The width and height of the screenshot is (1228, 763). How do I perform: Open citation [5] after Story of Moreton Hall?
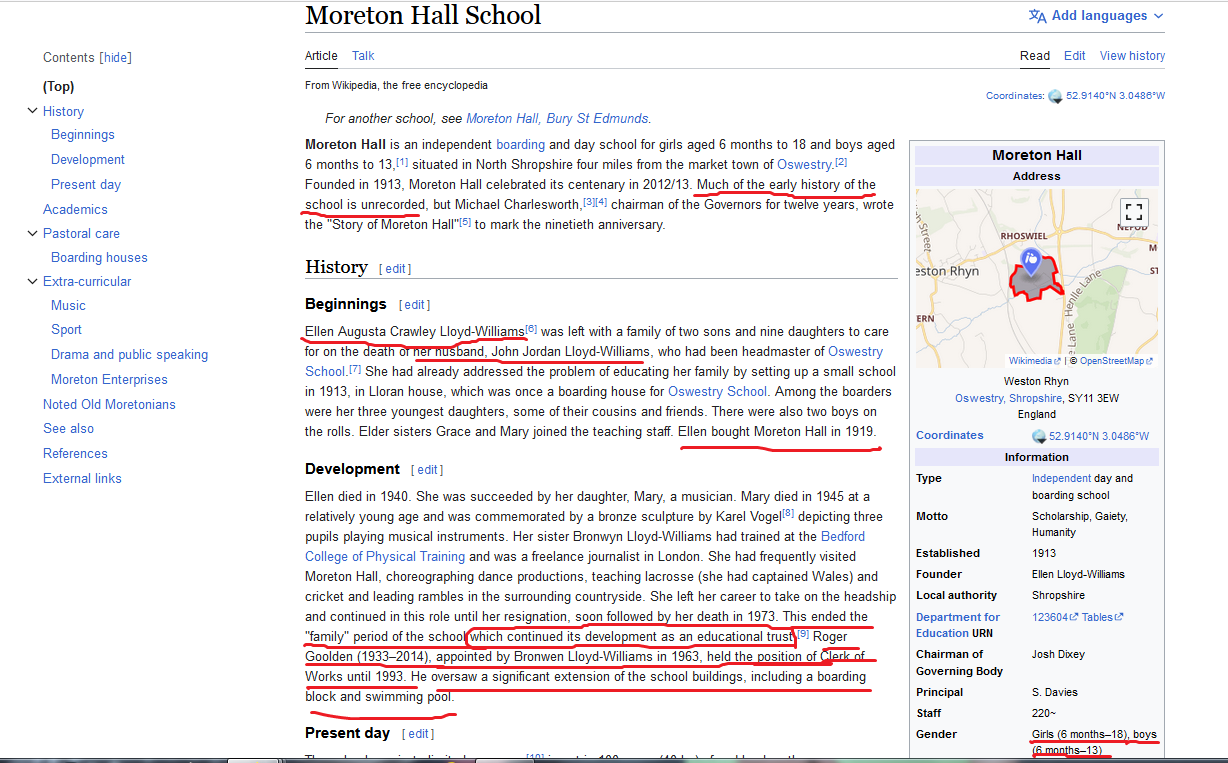(x=465, y=221)
